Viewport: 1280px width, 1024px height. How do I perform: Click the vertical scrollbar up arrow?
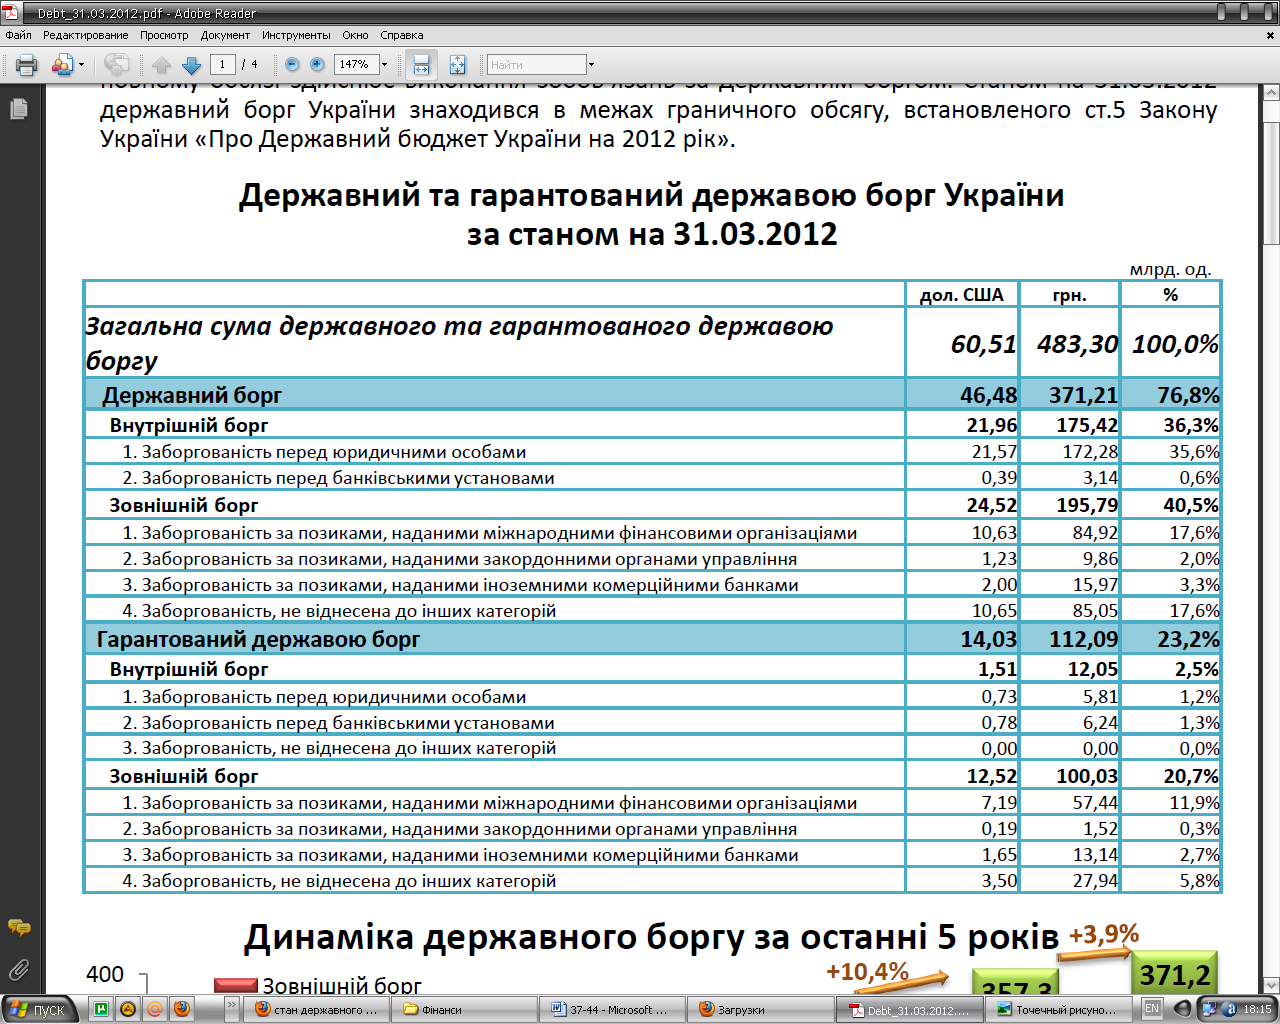click(x=1271, y=92)
